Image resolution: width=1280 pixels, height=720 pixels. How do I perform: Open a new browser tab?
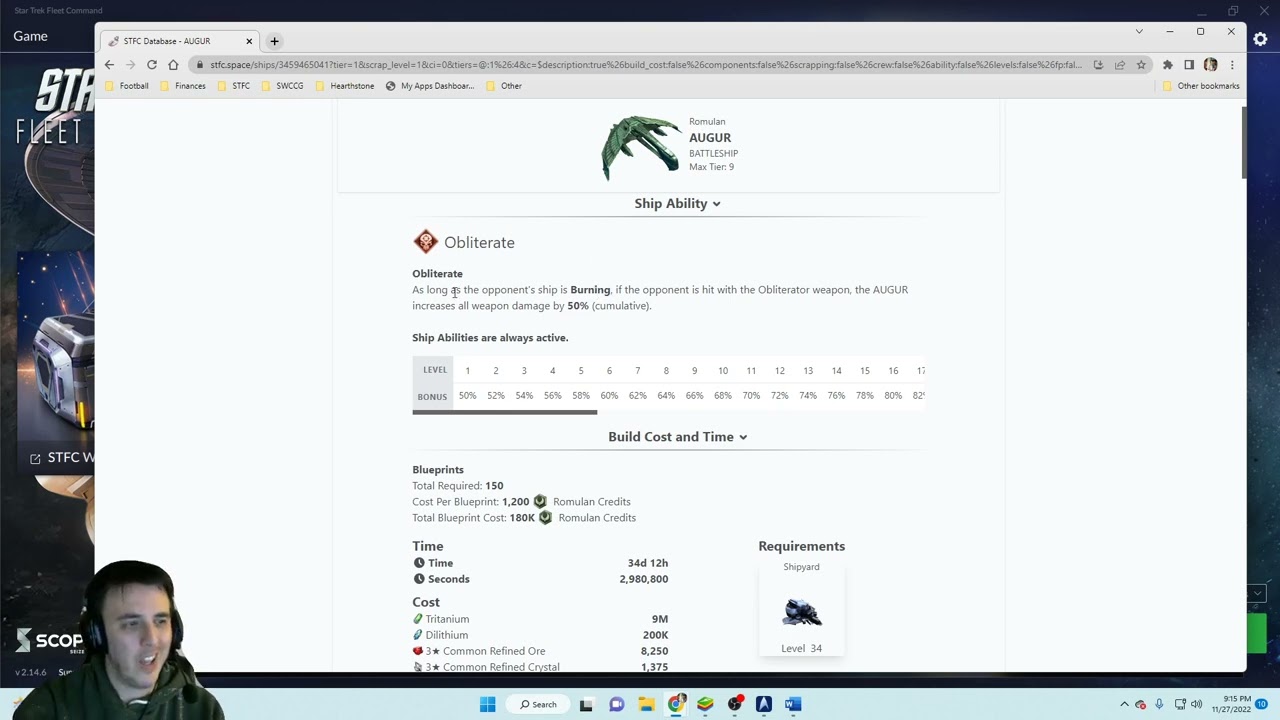tap(274, 41)
